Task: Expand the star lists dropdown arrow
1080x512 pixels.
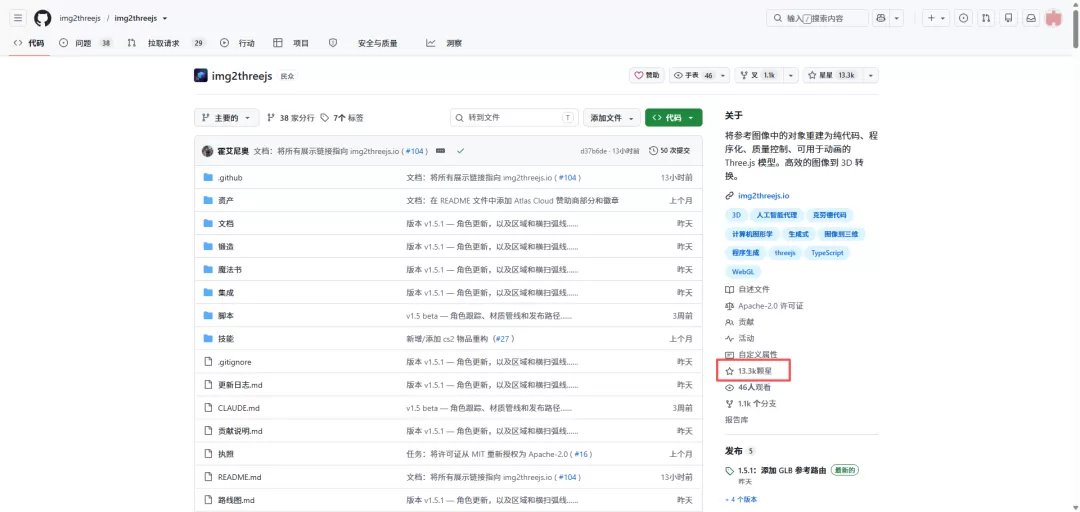Action: click(871, 75)
